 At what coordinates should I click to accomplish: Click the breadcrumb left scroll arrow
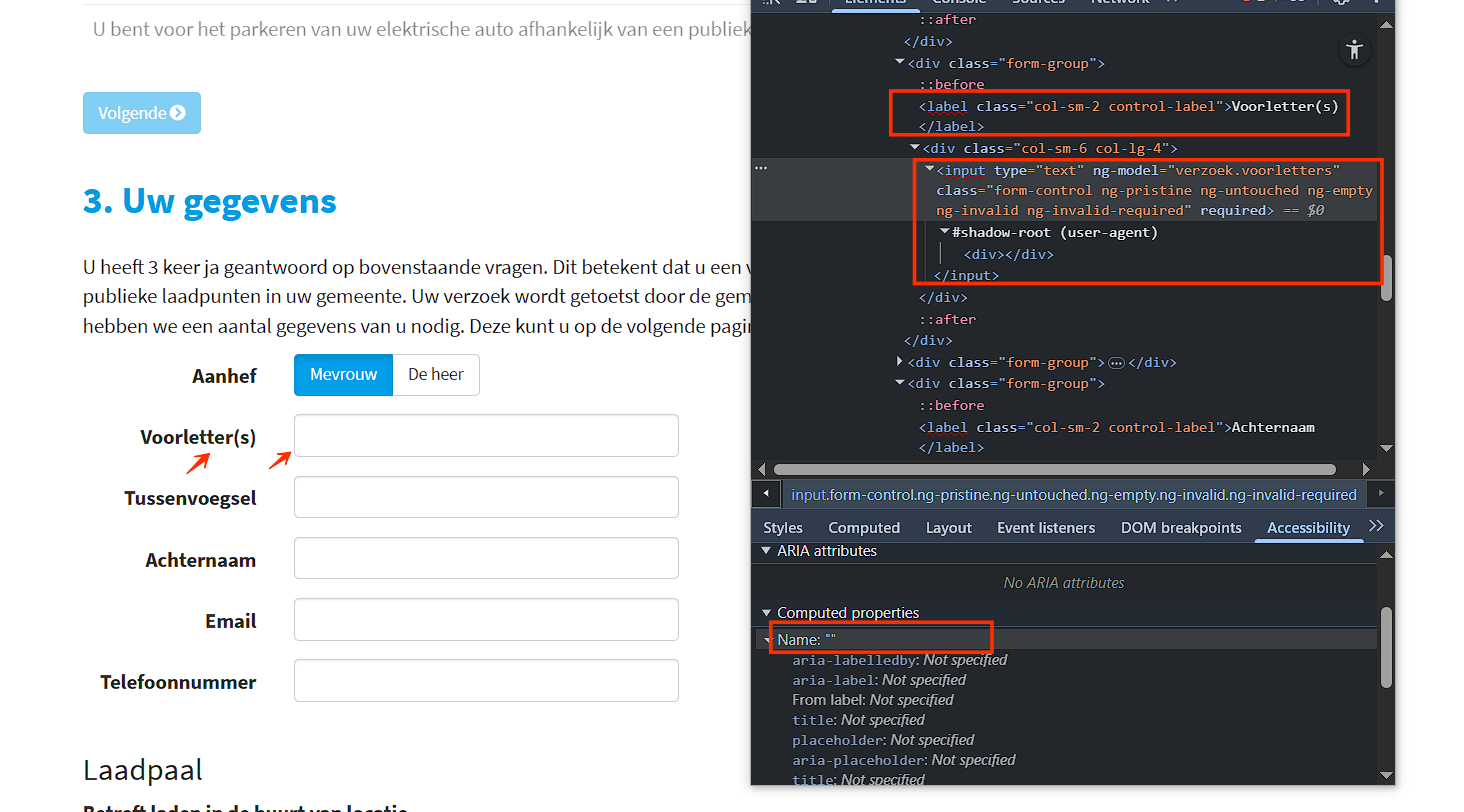coord(766,494)
